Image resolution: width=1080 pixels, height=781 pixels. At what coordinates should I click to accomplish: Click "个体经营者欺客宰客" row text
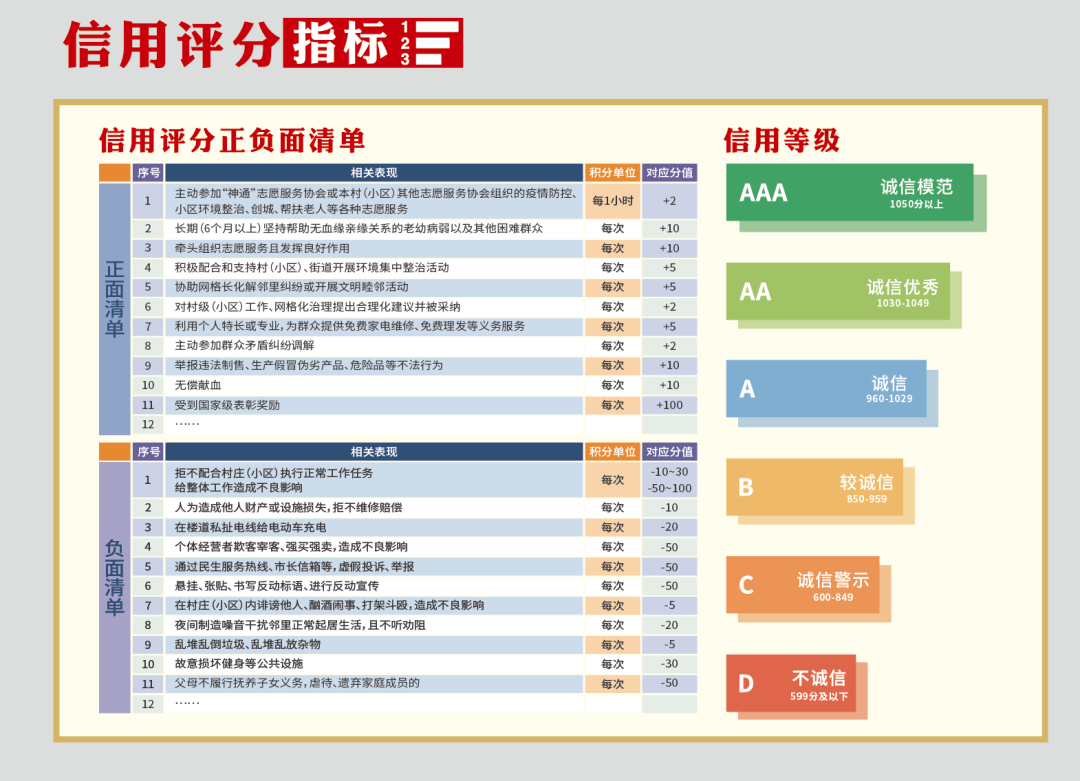click(x=291, y=547)
